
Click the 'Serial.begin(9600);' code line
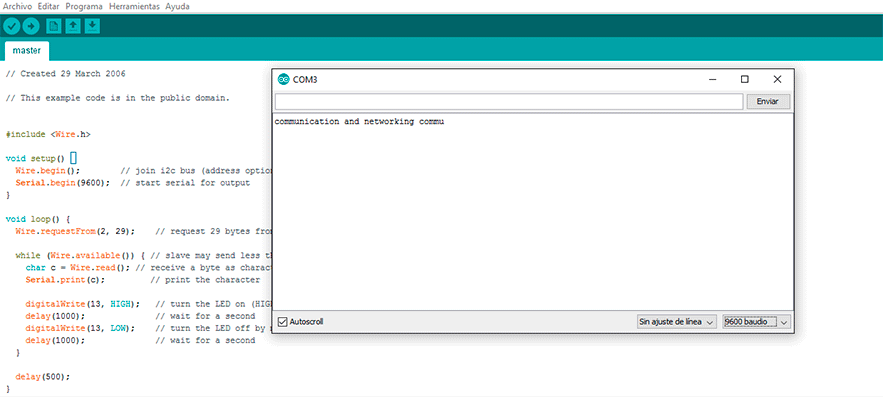[63, 183]
